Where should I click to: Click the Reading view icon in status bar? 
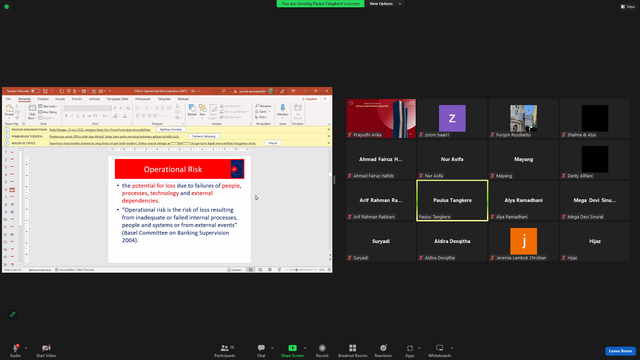pos(270,270)
